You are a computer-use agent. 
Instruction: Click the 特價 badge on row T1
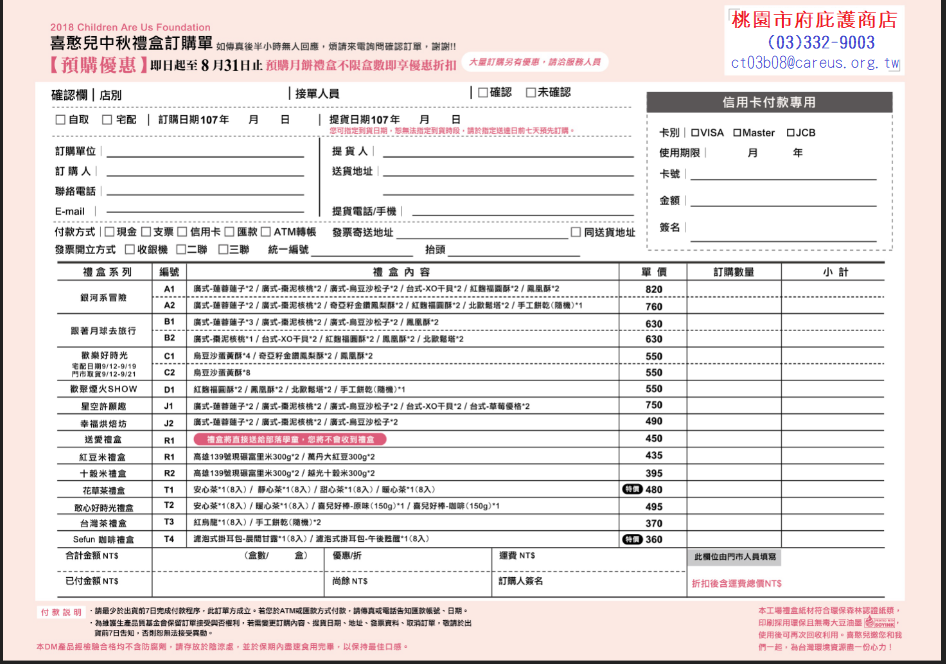tap(632, 489)
